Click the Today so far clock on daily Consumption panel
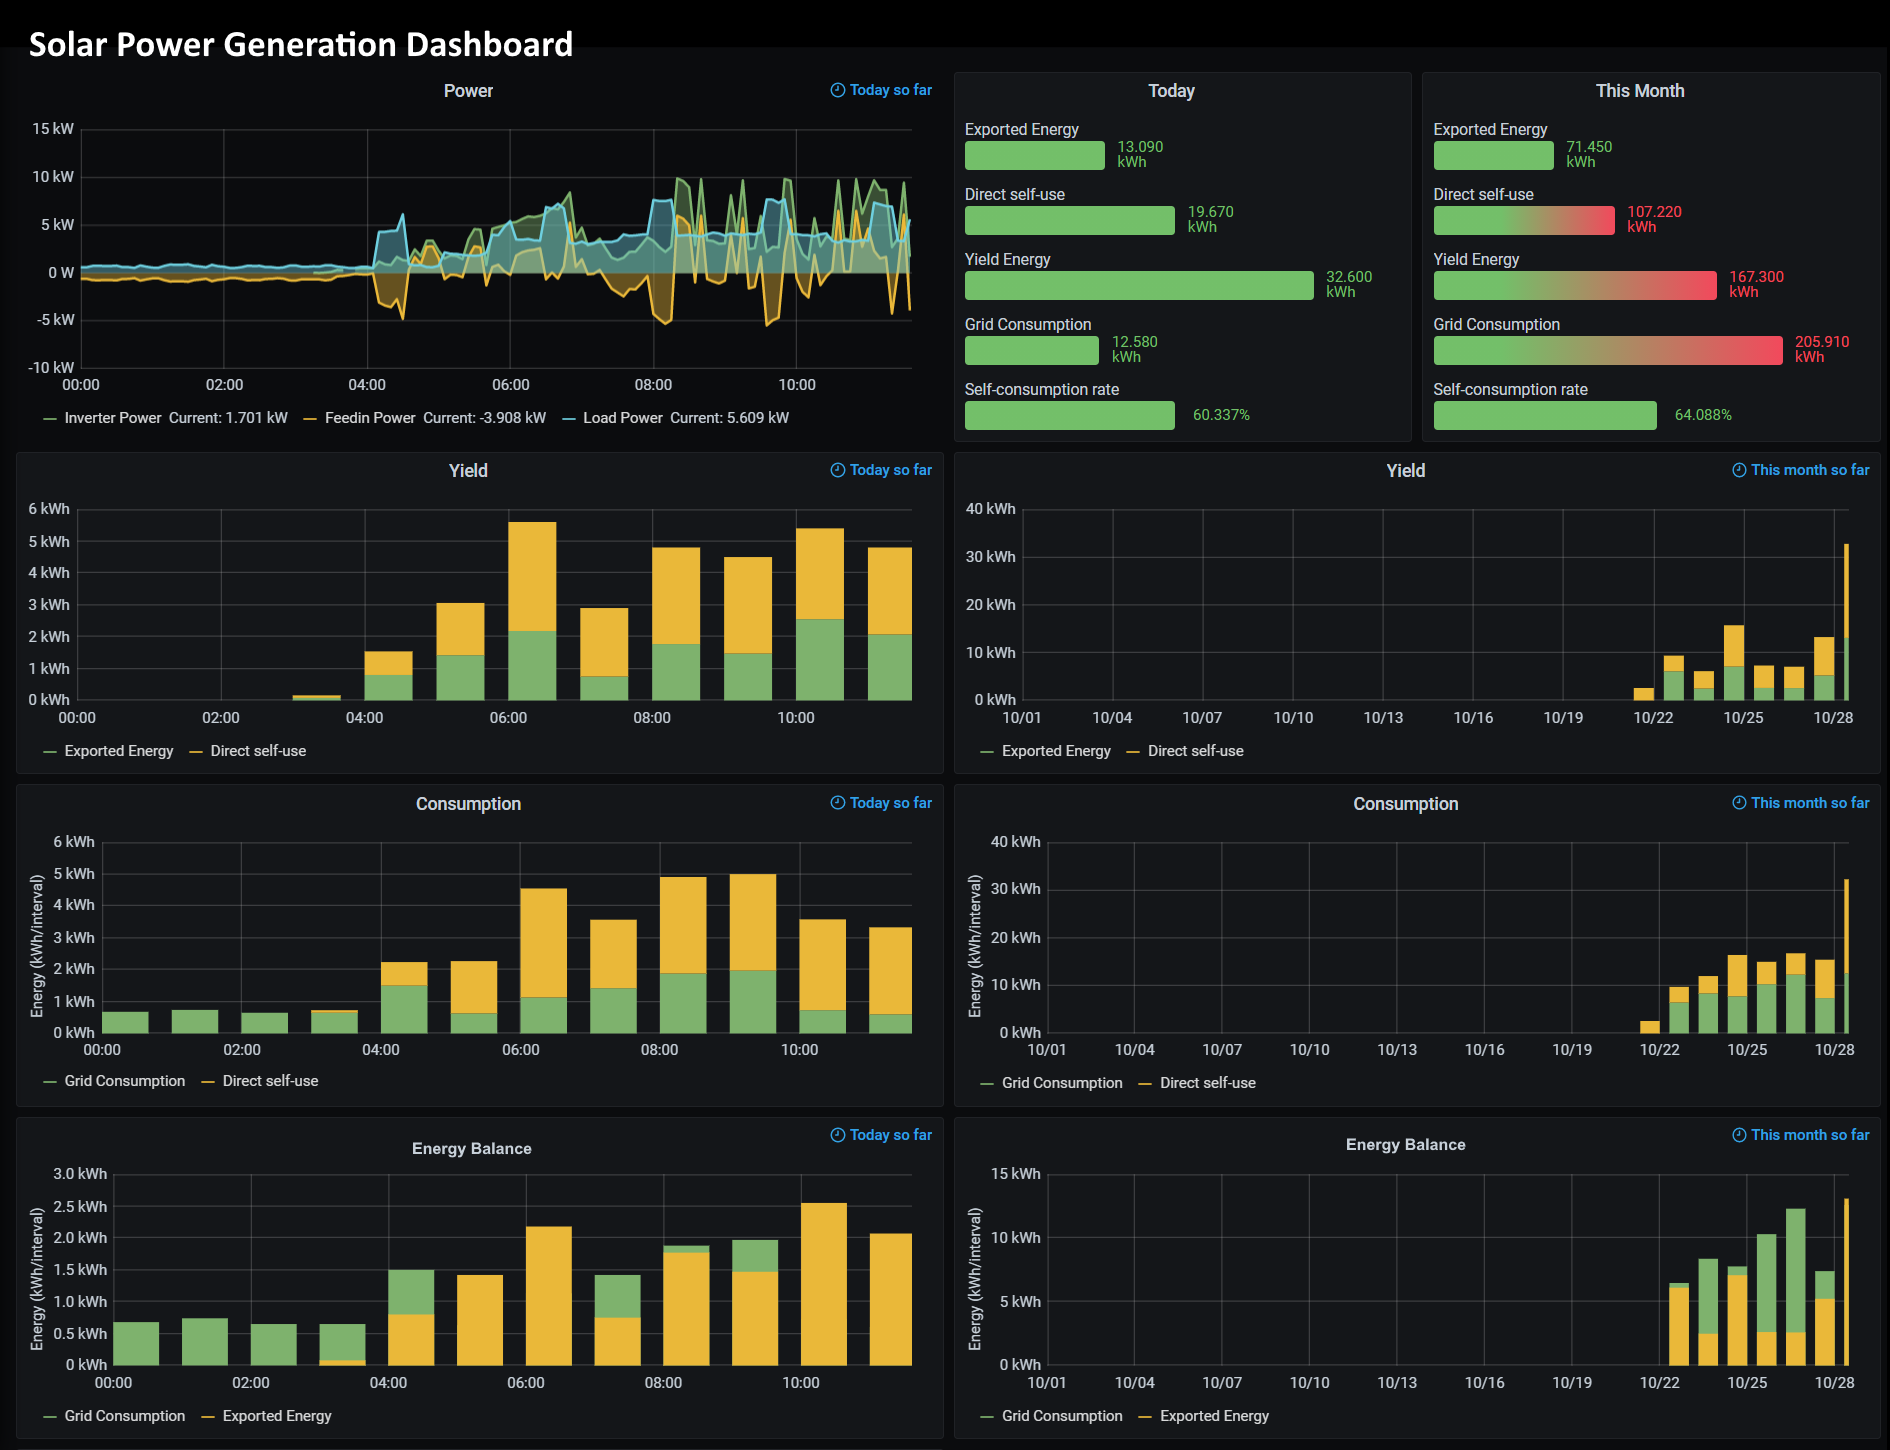The width and height of the screenshot is (1890, 1450). tap(838, 803)
